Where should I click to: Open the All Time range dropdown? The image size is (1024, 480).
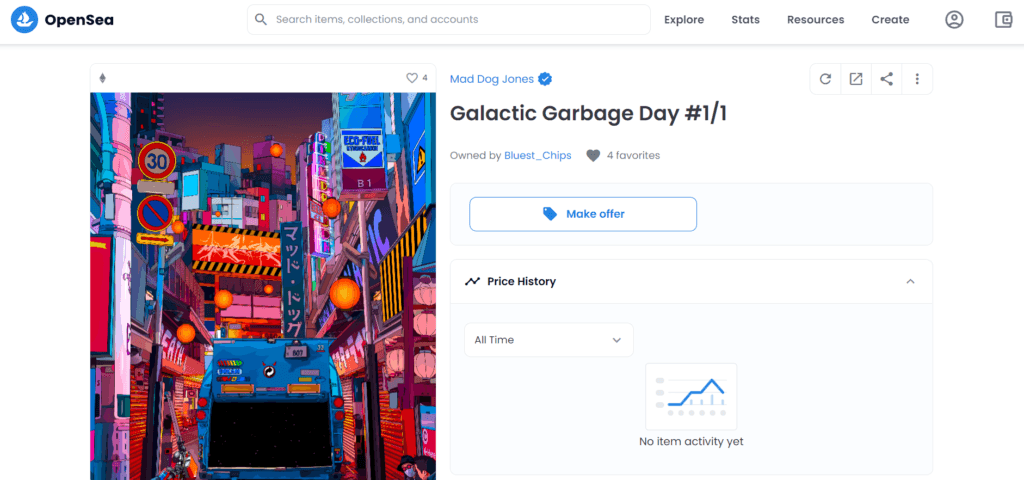(x=549, y=340)
